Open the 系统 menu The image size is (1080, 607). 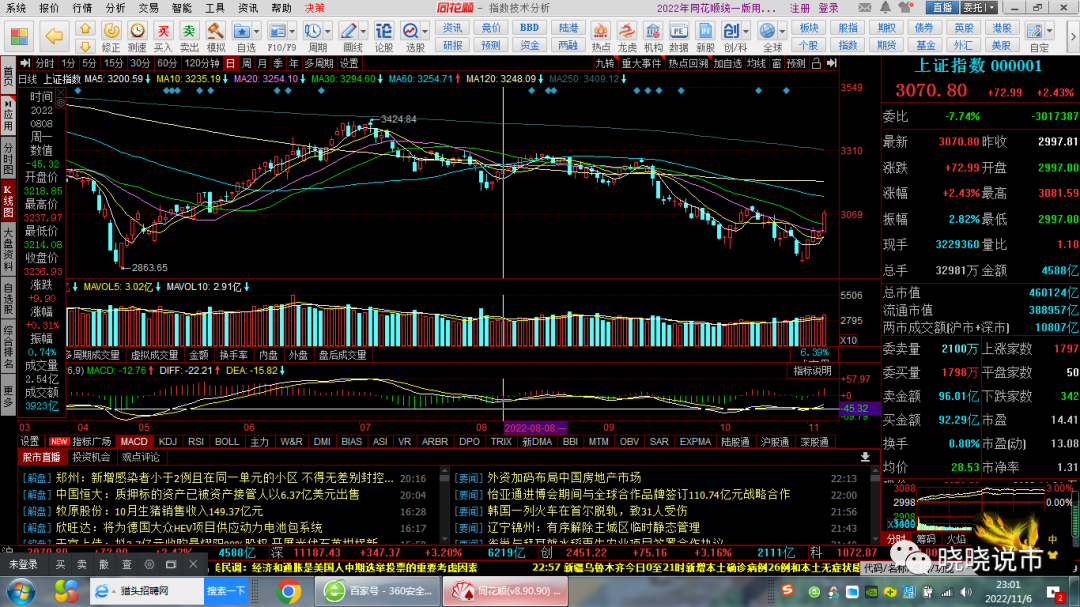16,8
